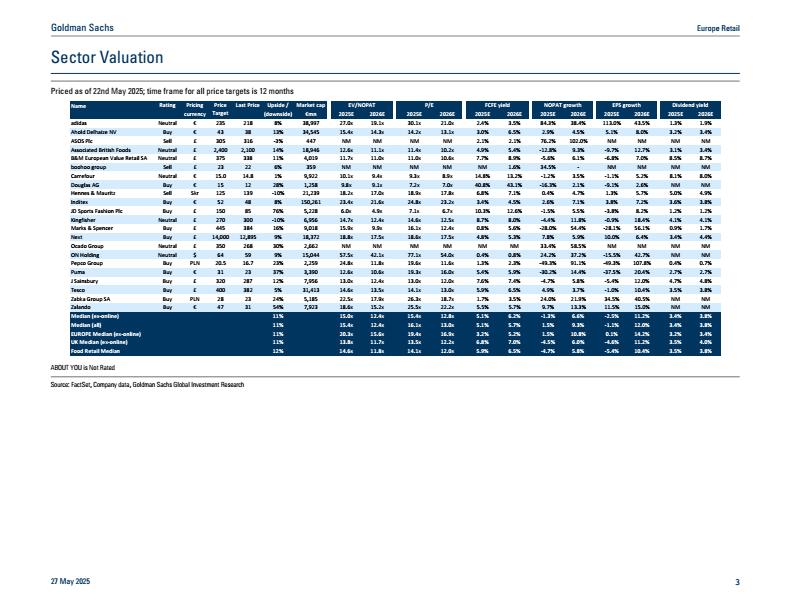The width and height of the screenshot is (792, 612).
Task: Click the 'boohoo group' row name
Action: pos(88,167)
